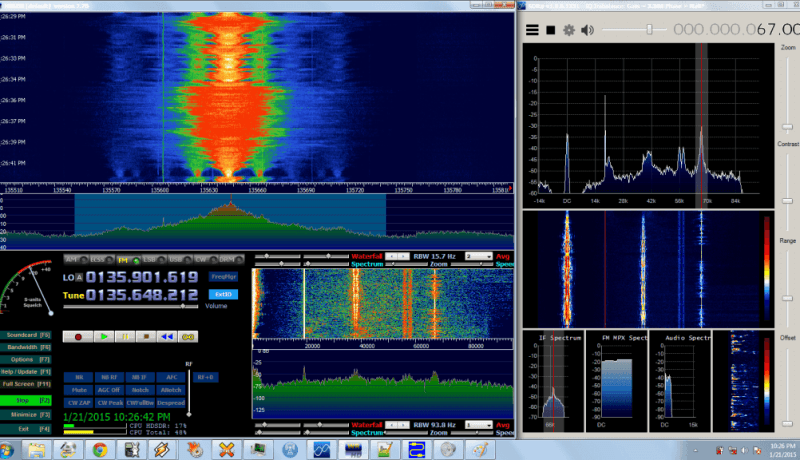Open the Options [F7] menu

tap(28, 359)
